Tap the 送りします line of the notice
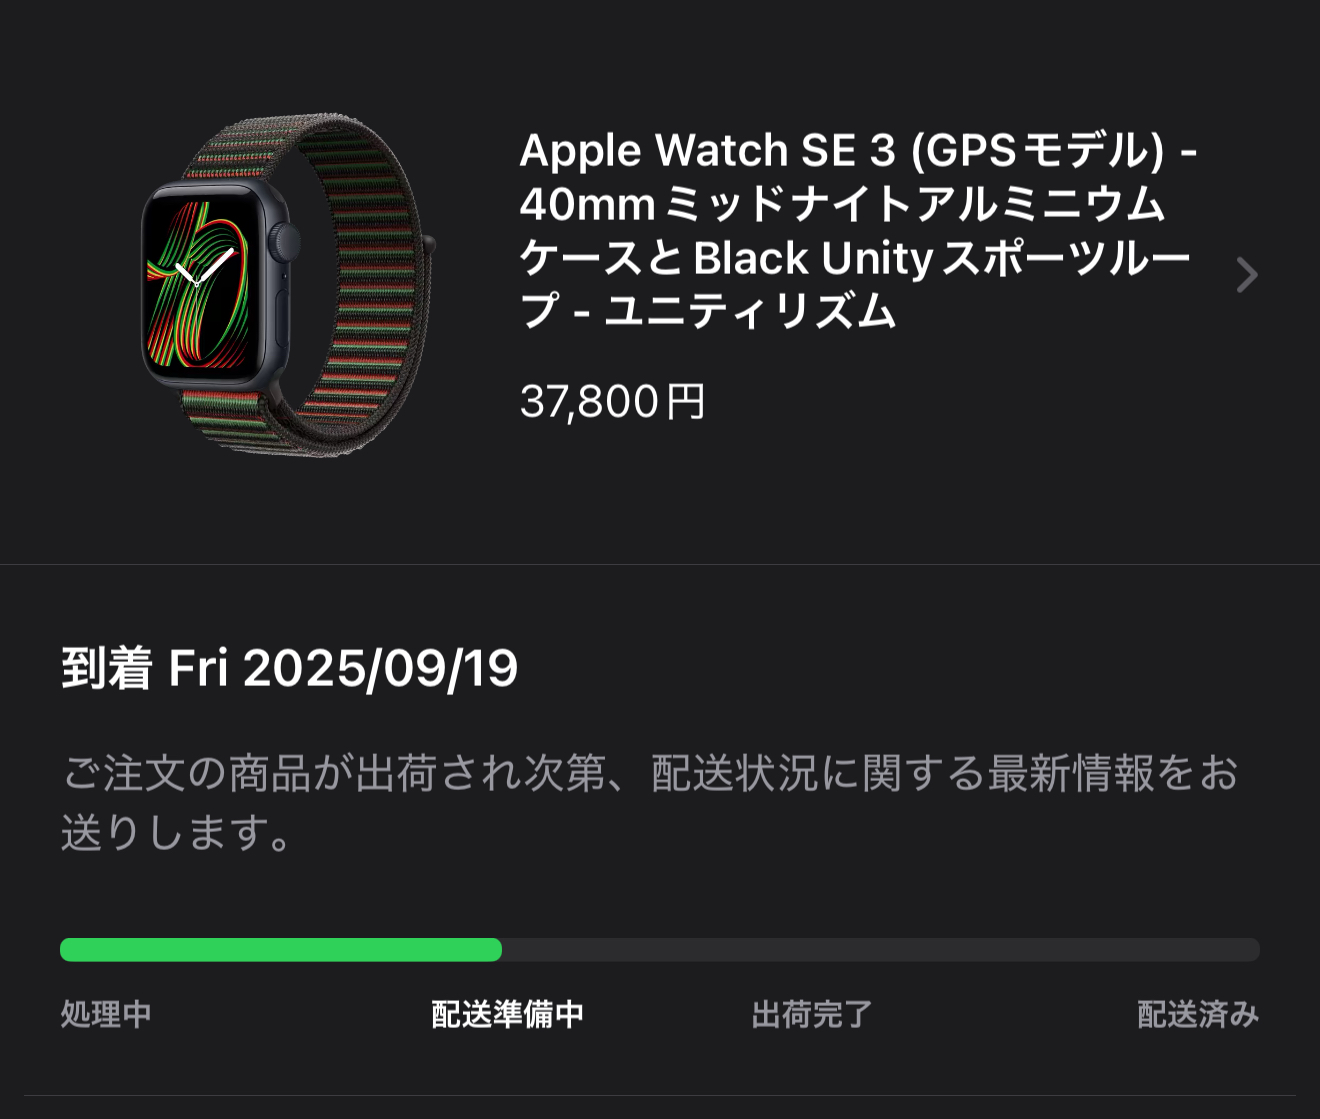This screenshot has height=1119, width=1320. click(x=176, y=832)
